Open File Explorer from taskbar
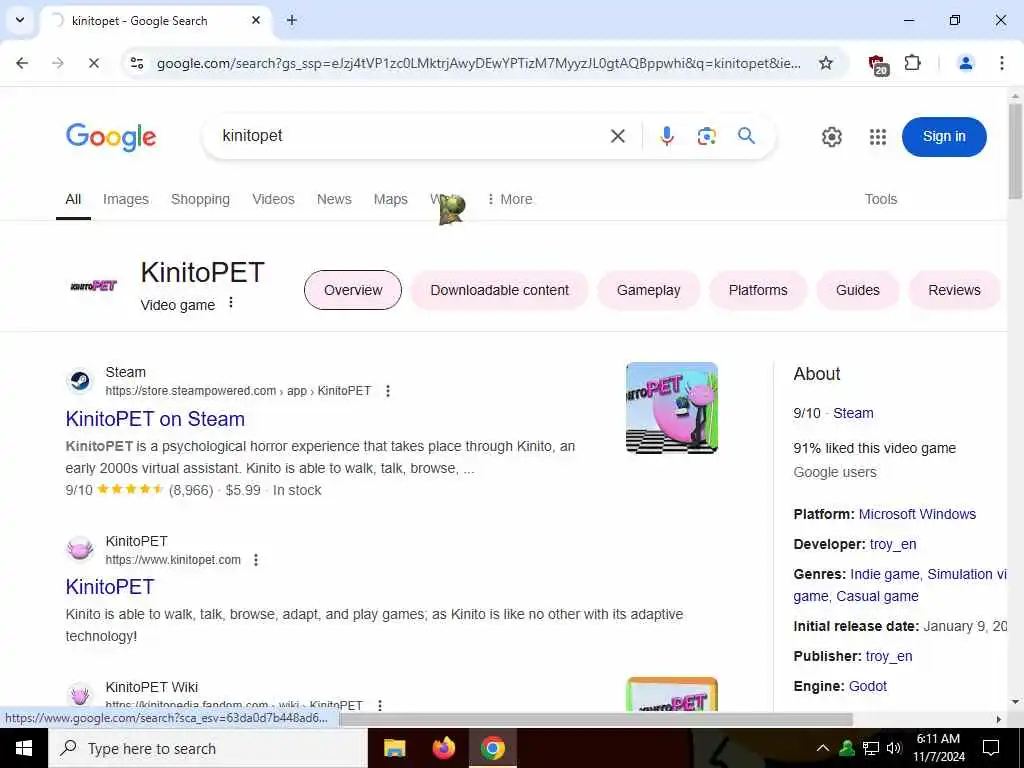Viewport: 1024px width, 768px height. 394,748
